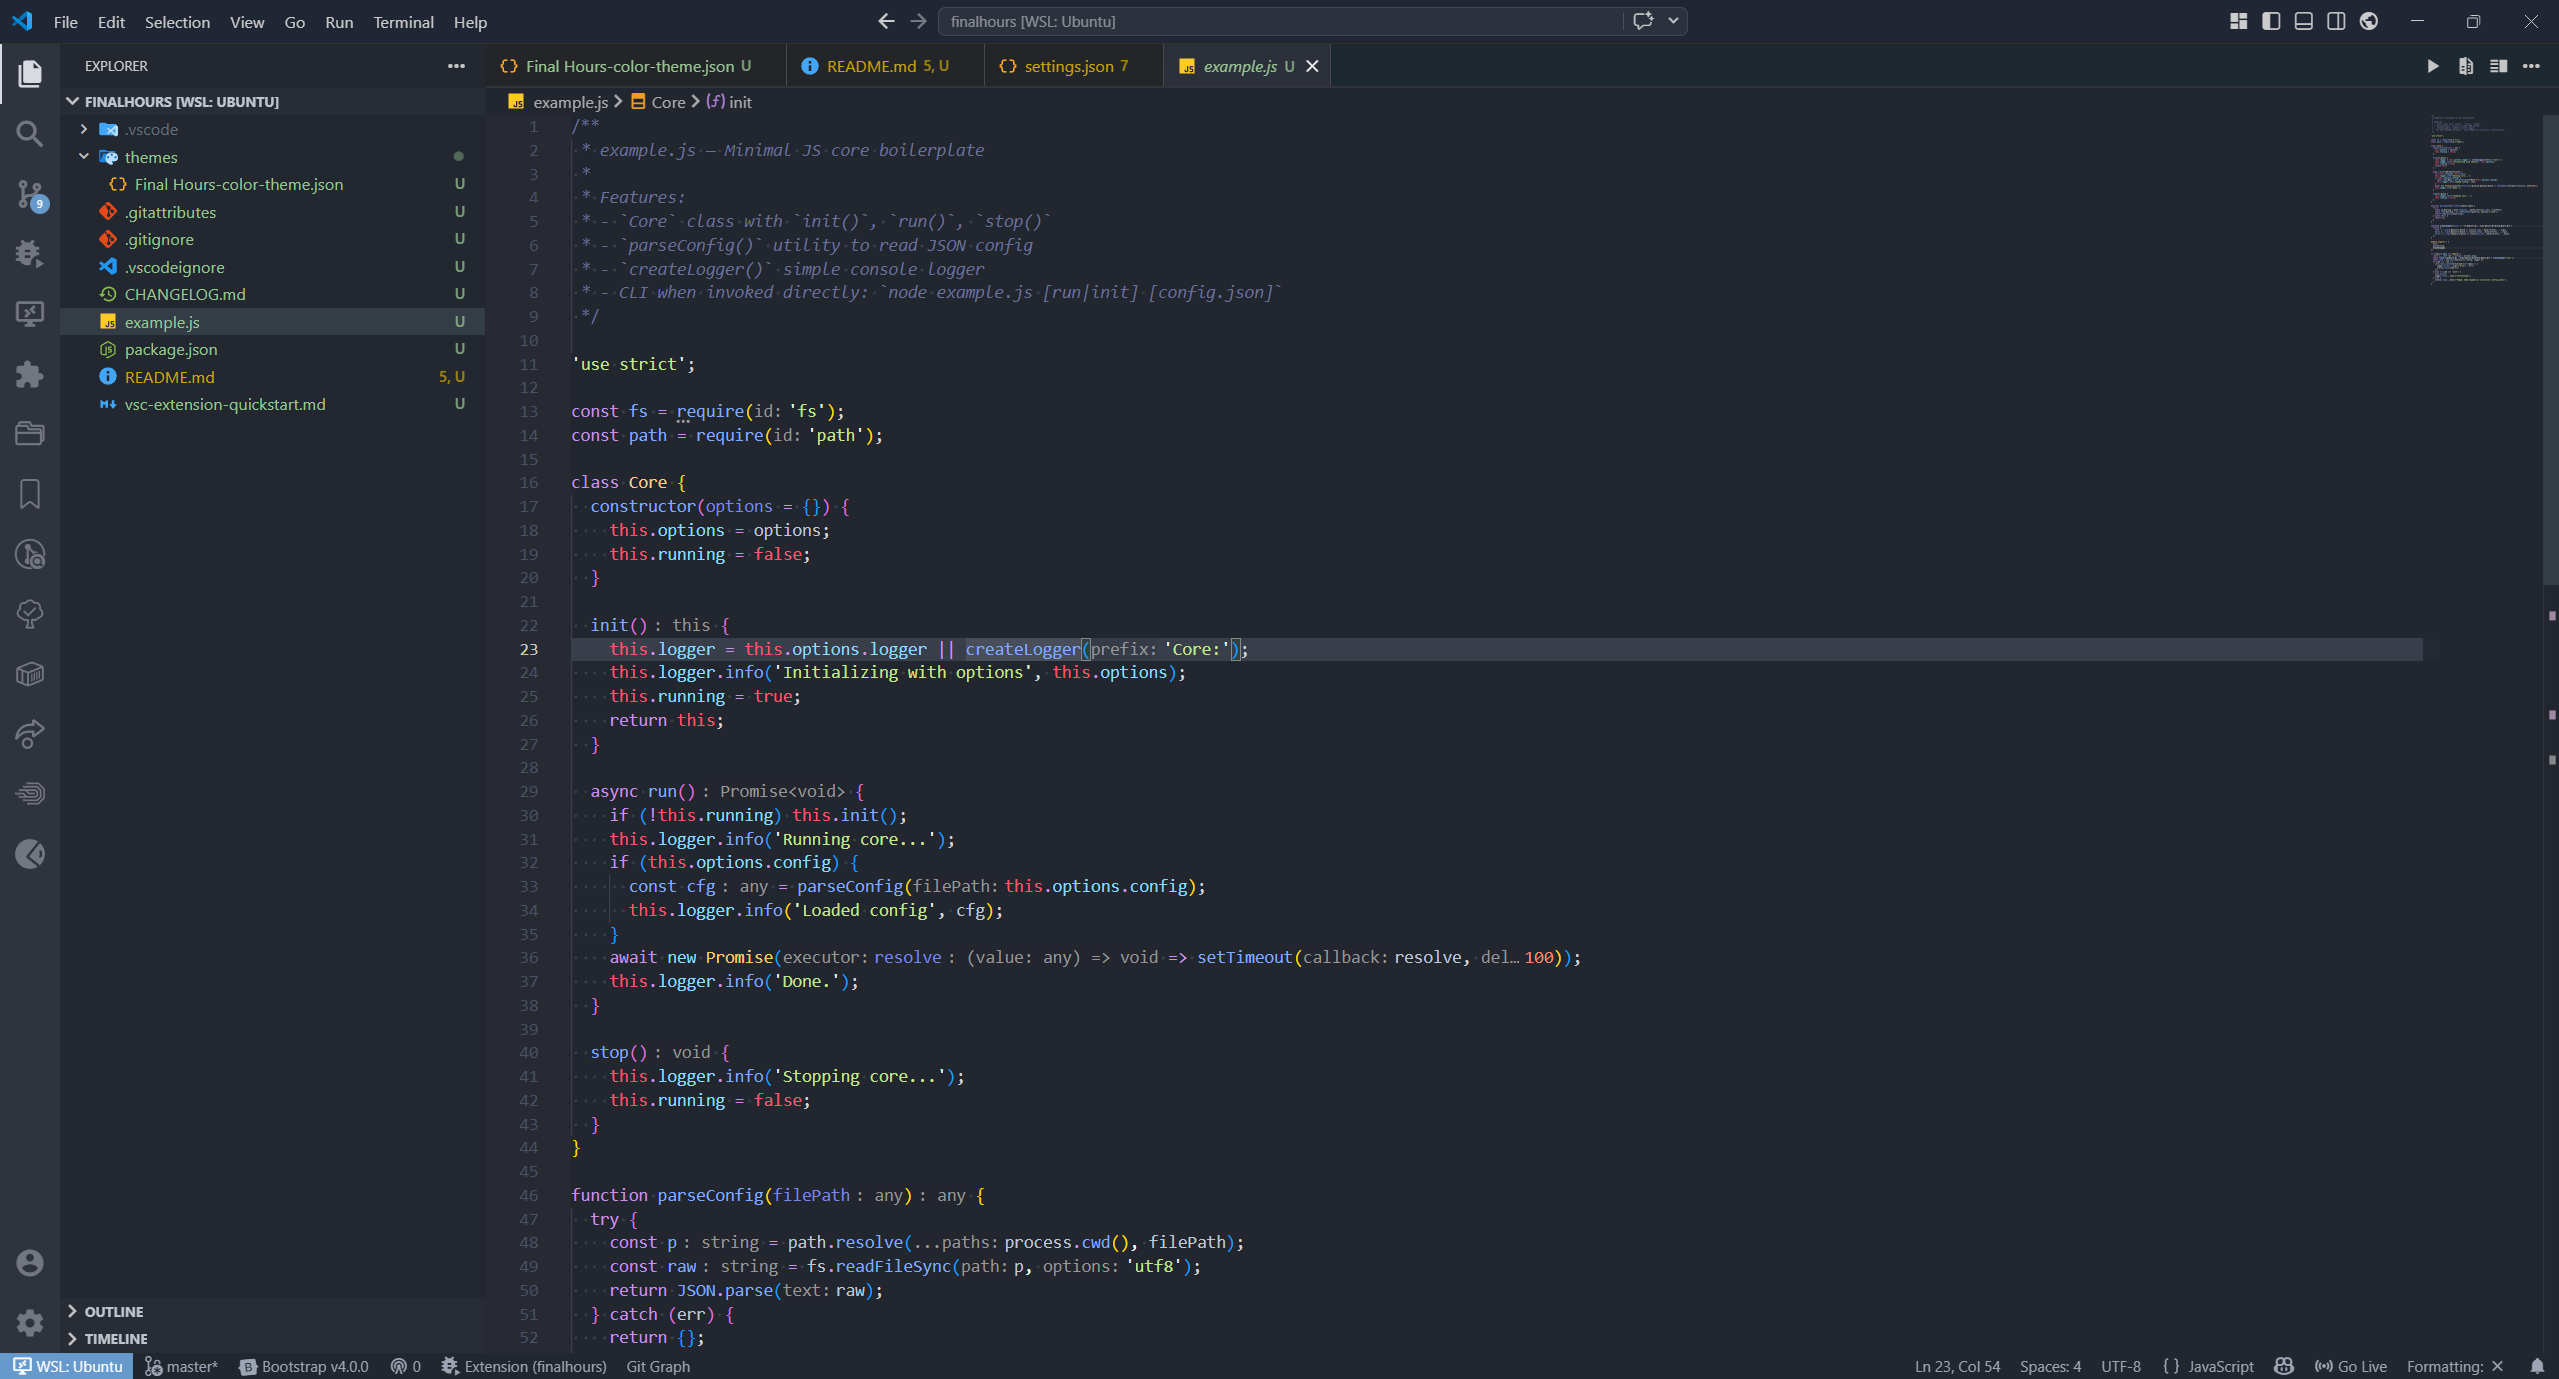Open the Extensions view
The width and height of the screenshot is (2559, 1379).
click(30, 374)
